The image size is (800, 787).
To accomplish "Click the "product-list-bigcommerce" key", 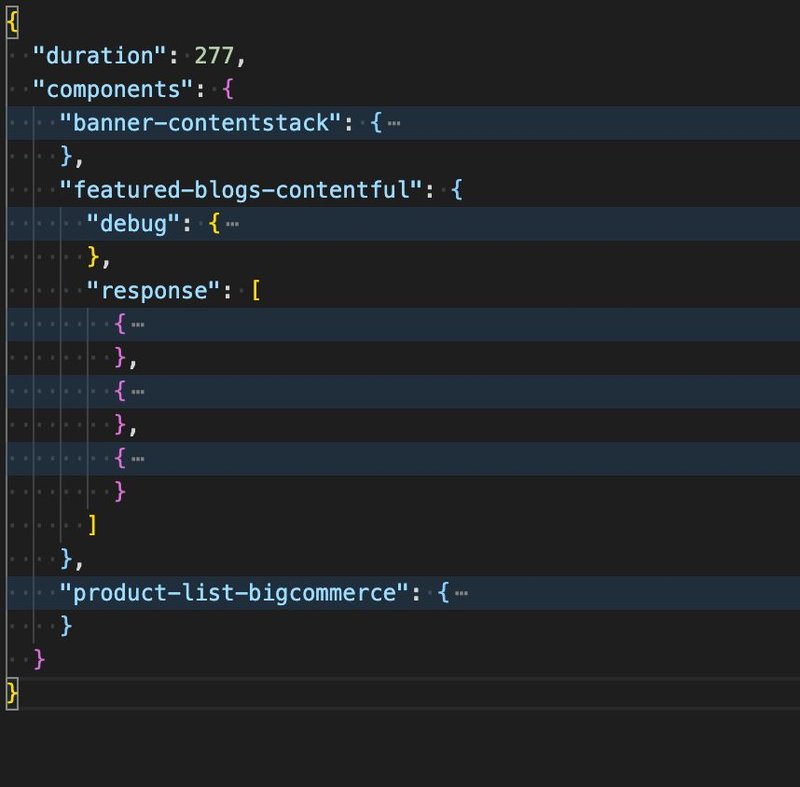I will click(x=234, y=593).
